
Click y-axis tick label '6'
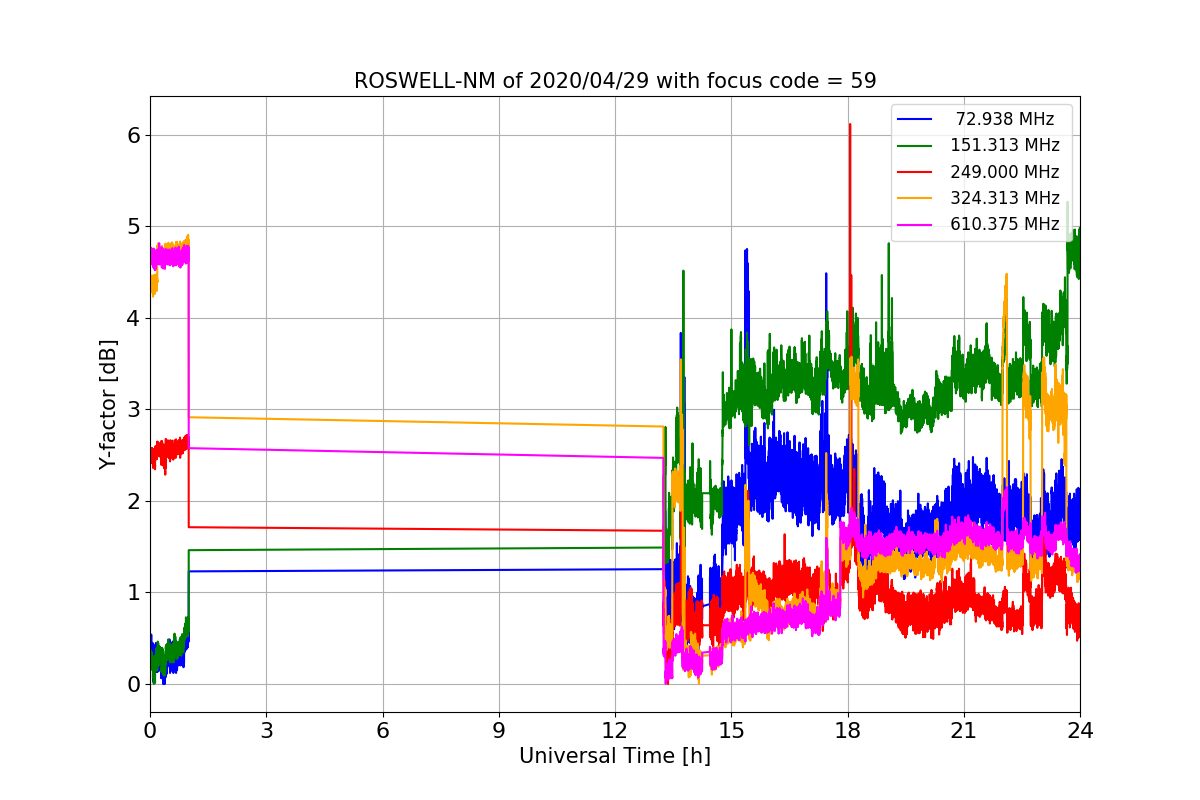pos(133,135)
